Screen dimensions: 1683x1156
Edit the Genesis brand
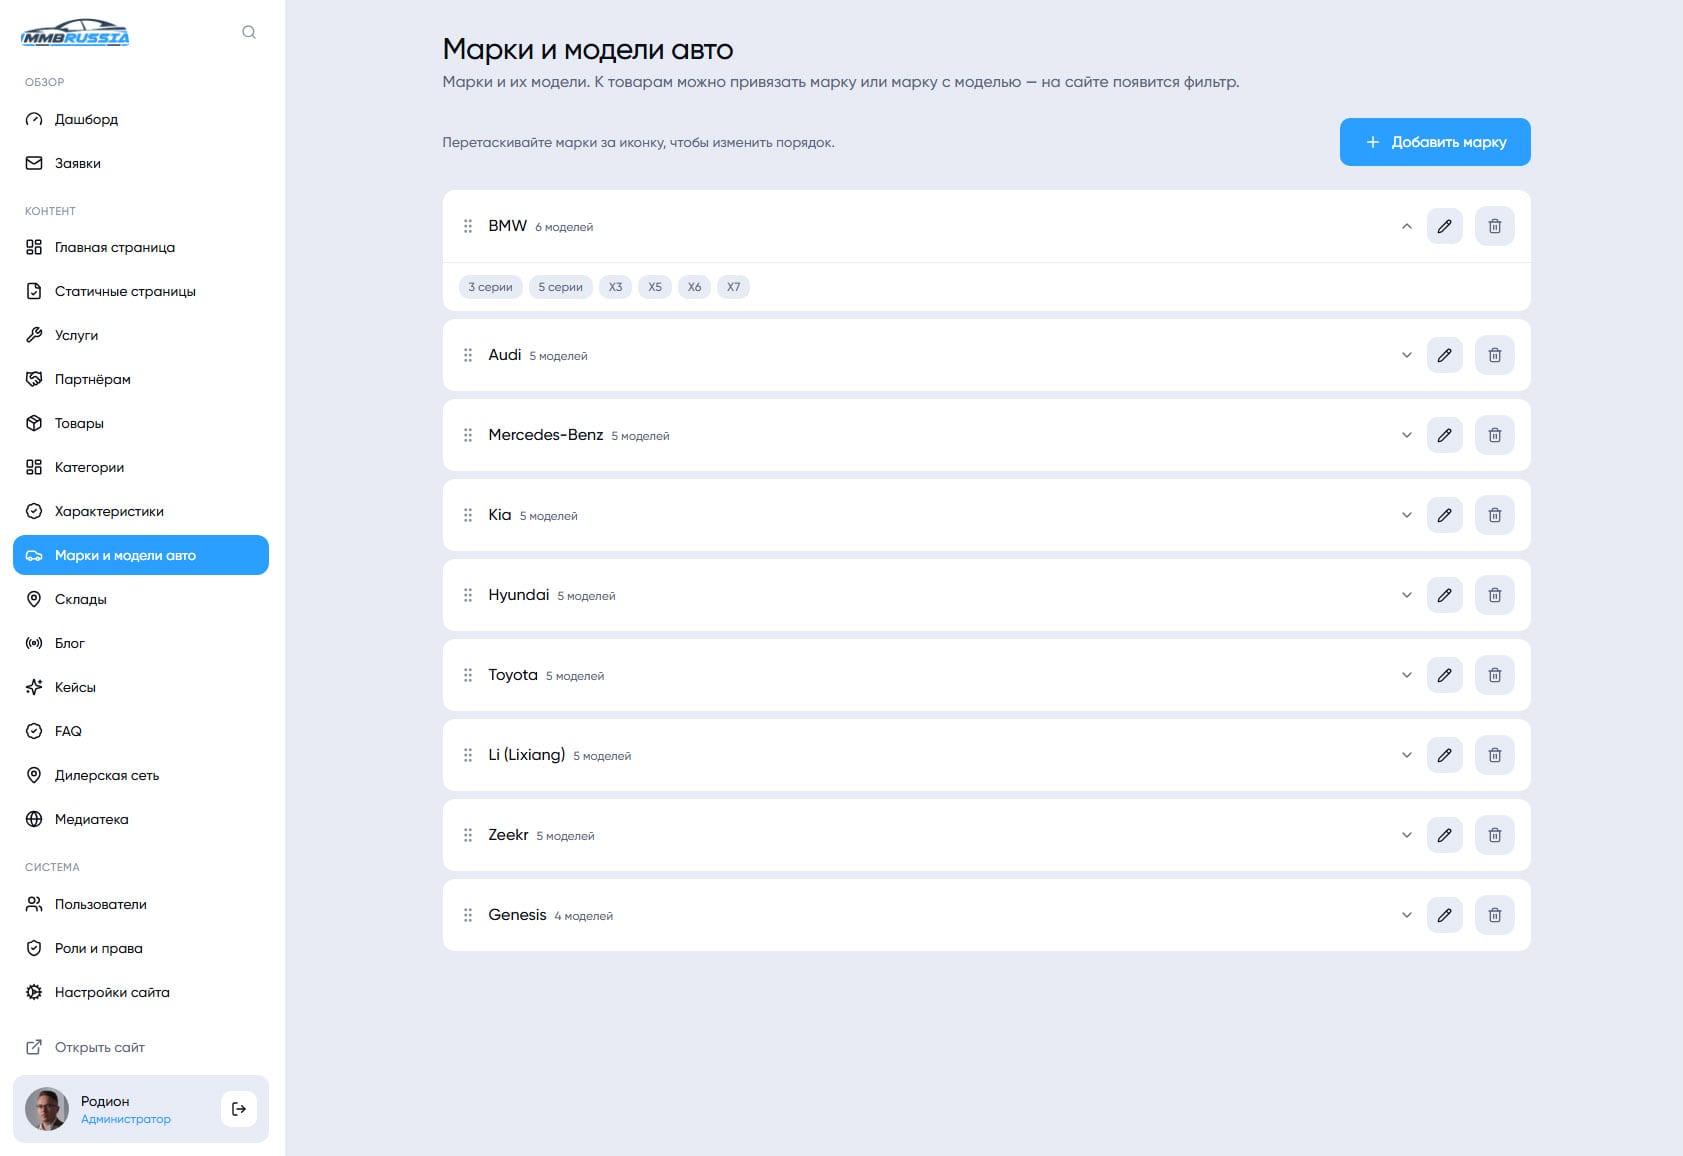click(x=1445, y=915)
